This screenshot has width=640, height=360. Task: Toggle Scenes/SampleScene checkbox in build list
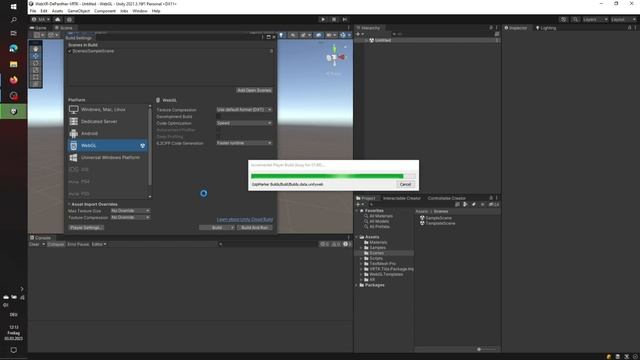tap(70, 51)
